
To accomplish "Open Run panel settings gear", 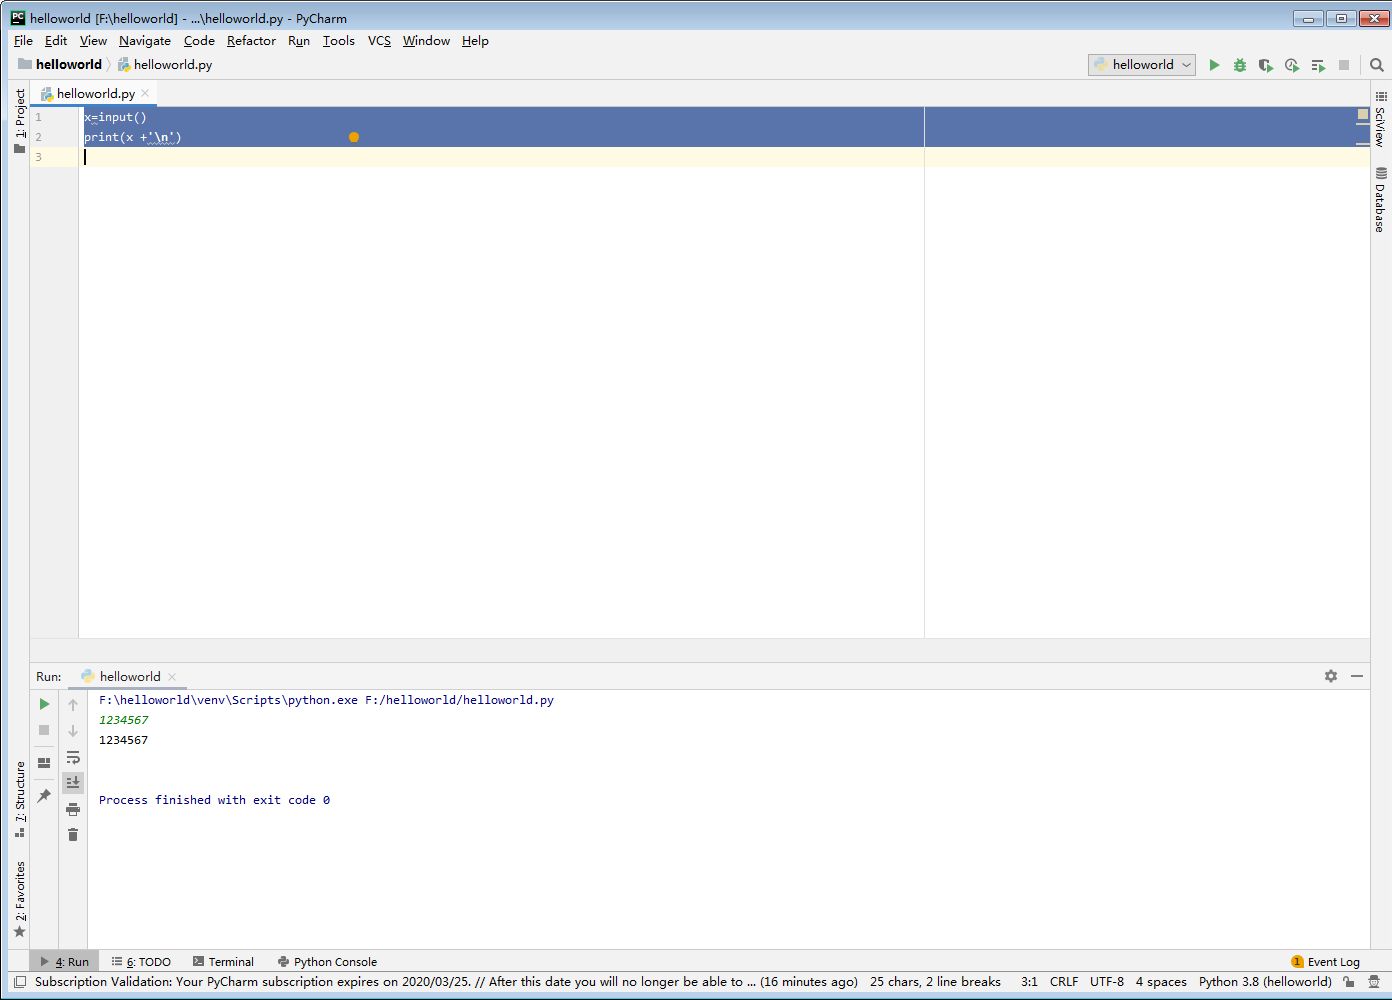I will (x=1331, y=676).
